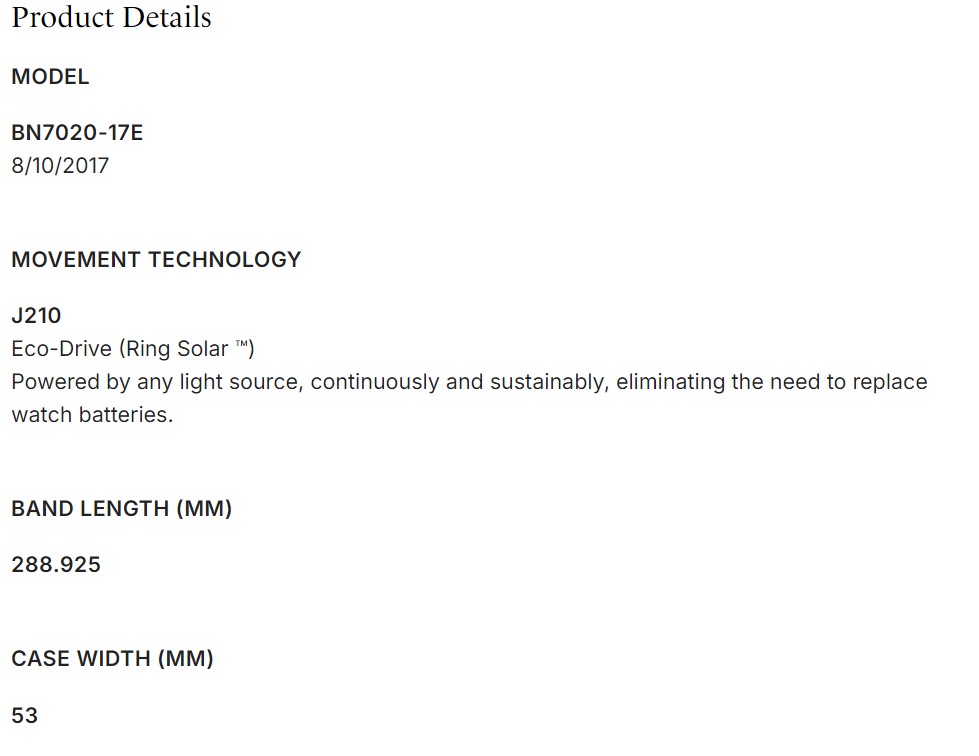Image resolution: width=979 pixels, height=756 pixels.
Task: Click the trademark symbol after Ring Solar
Action: click(x=241, y=347)
